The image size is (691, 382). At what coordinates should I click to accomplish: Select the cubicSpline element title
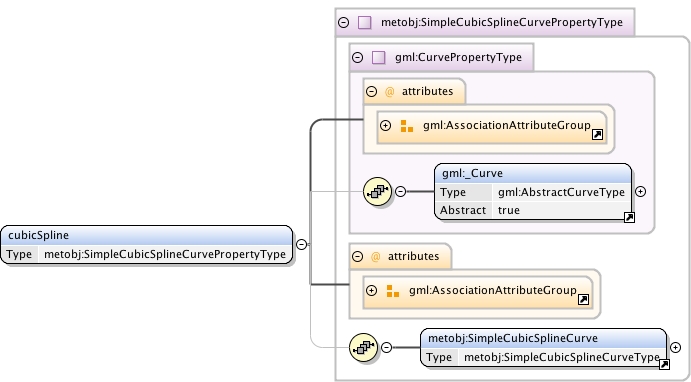(38, 235)
